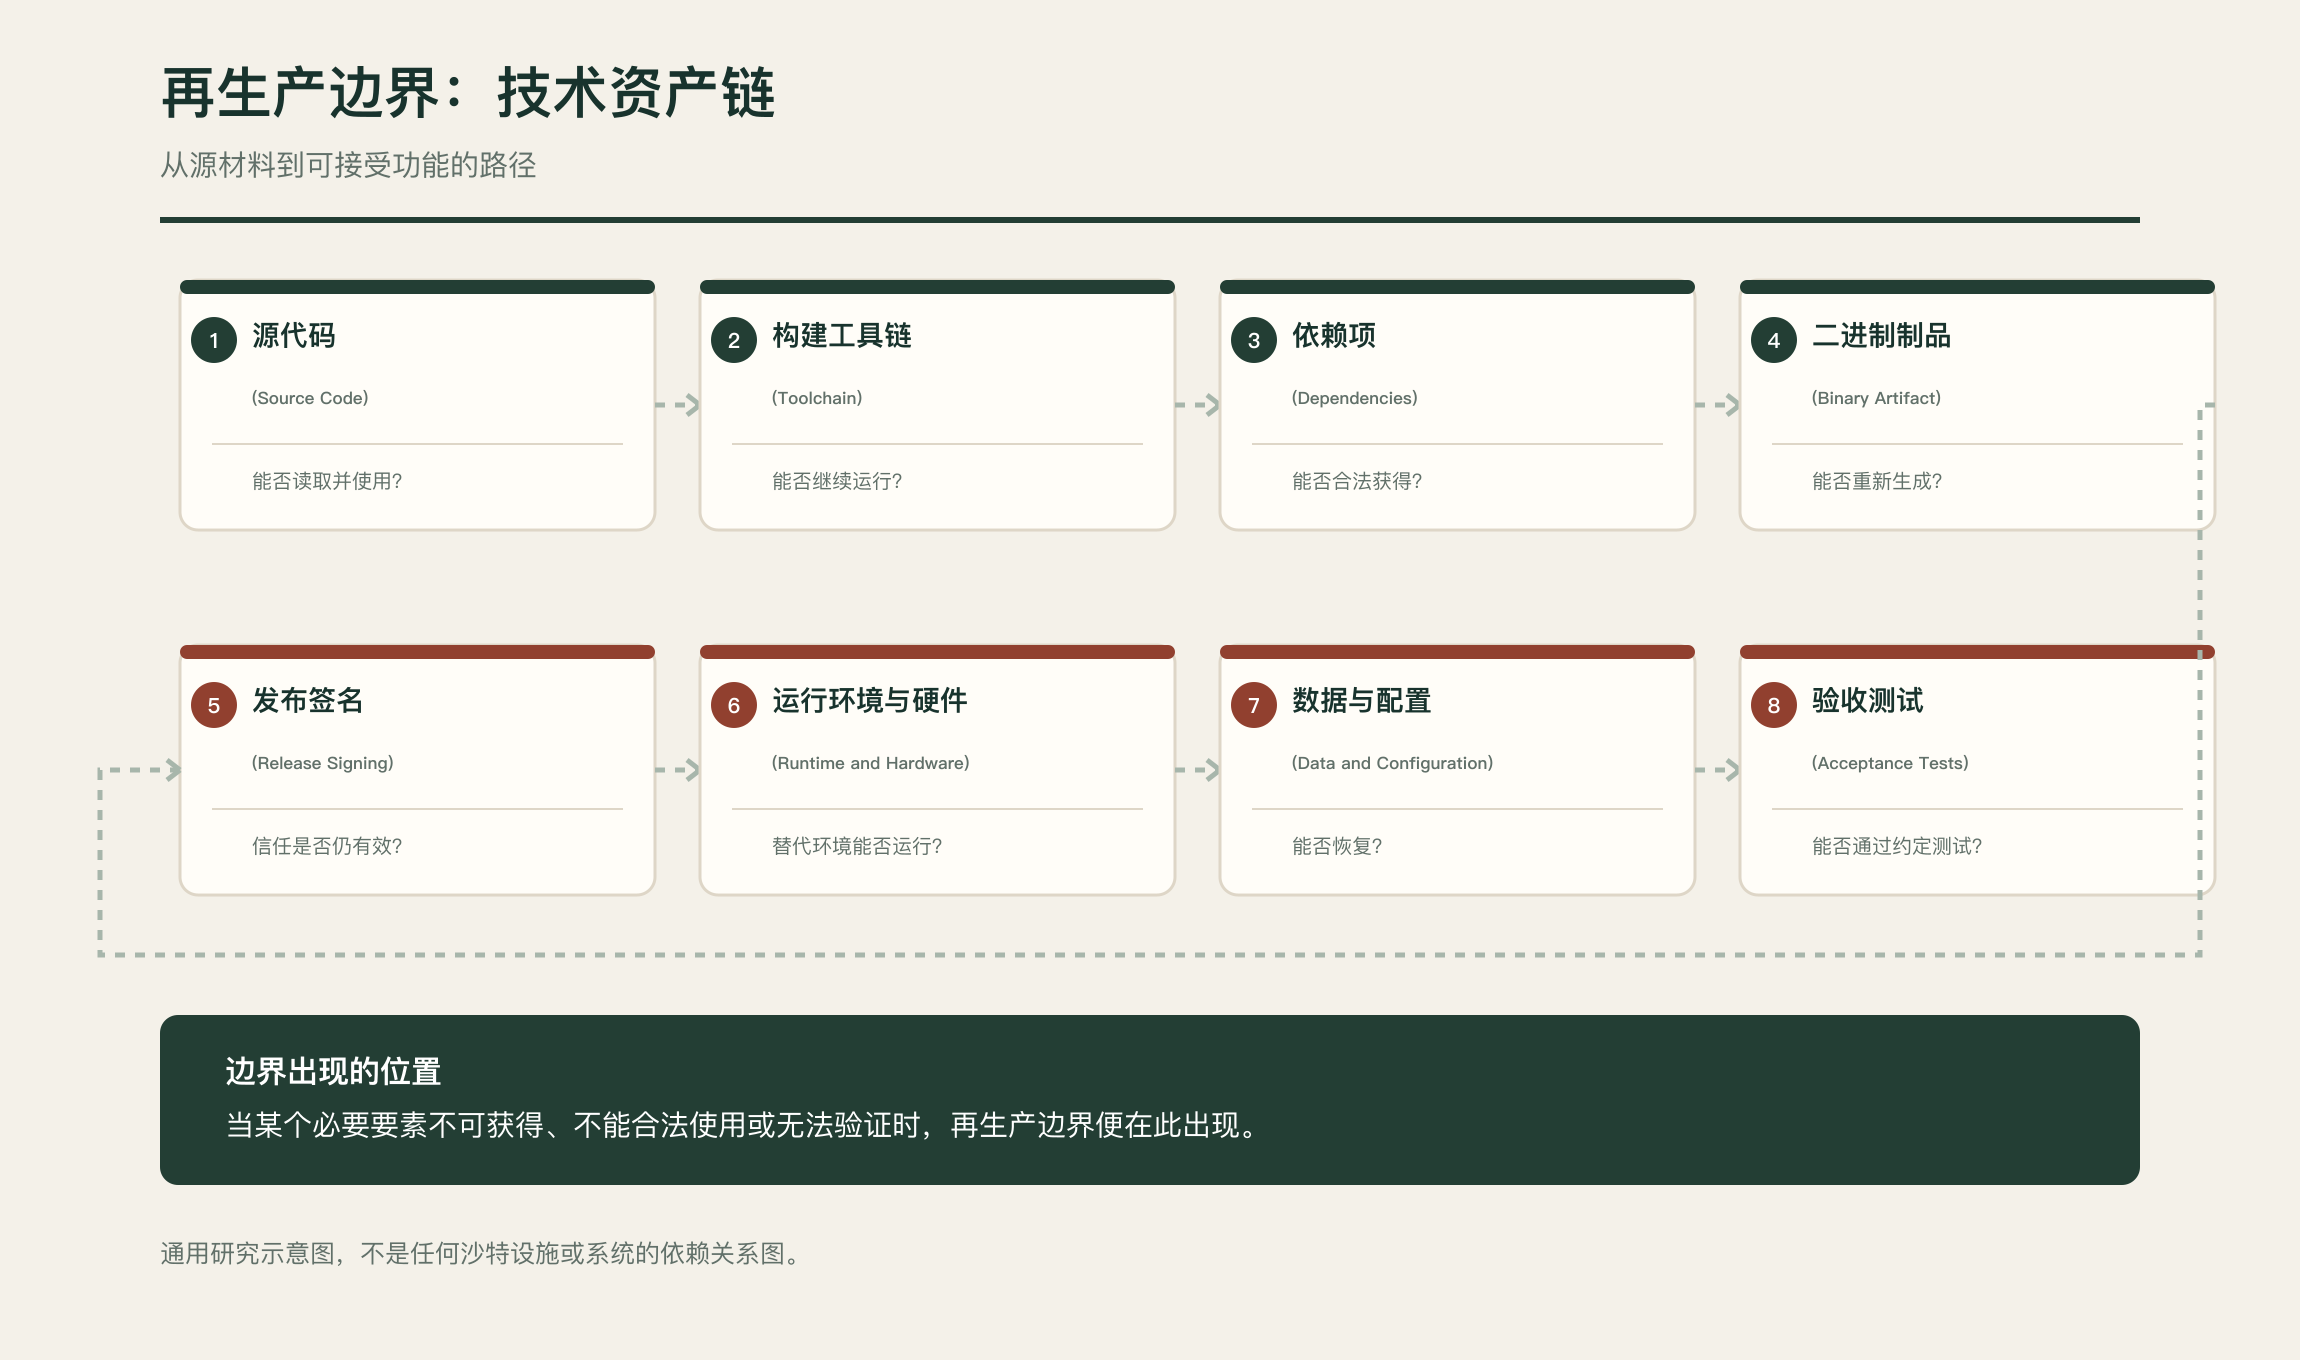Click the (Dependencies) subtitle

tap(1355, 398)
